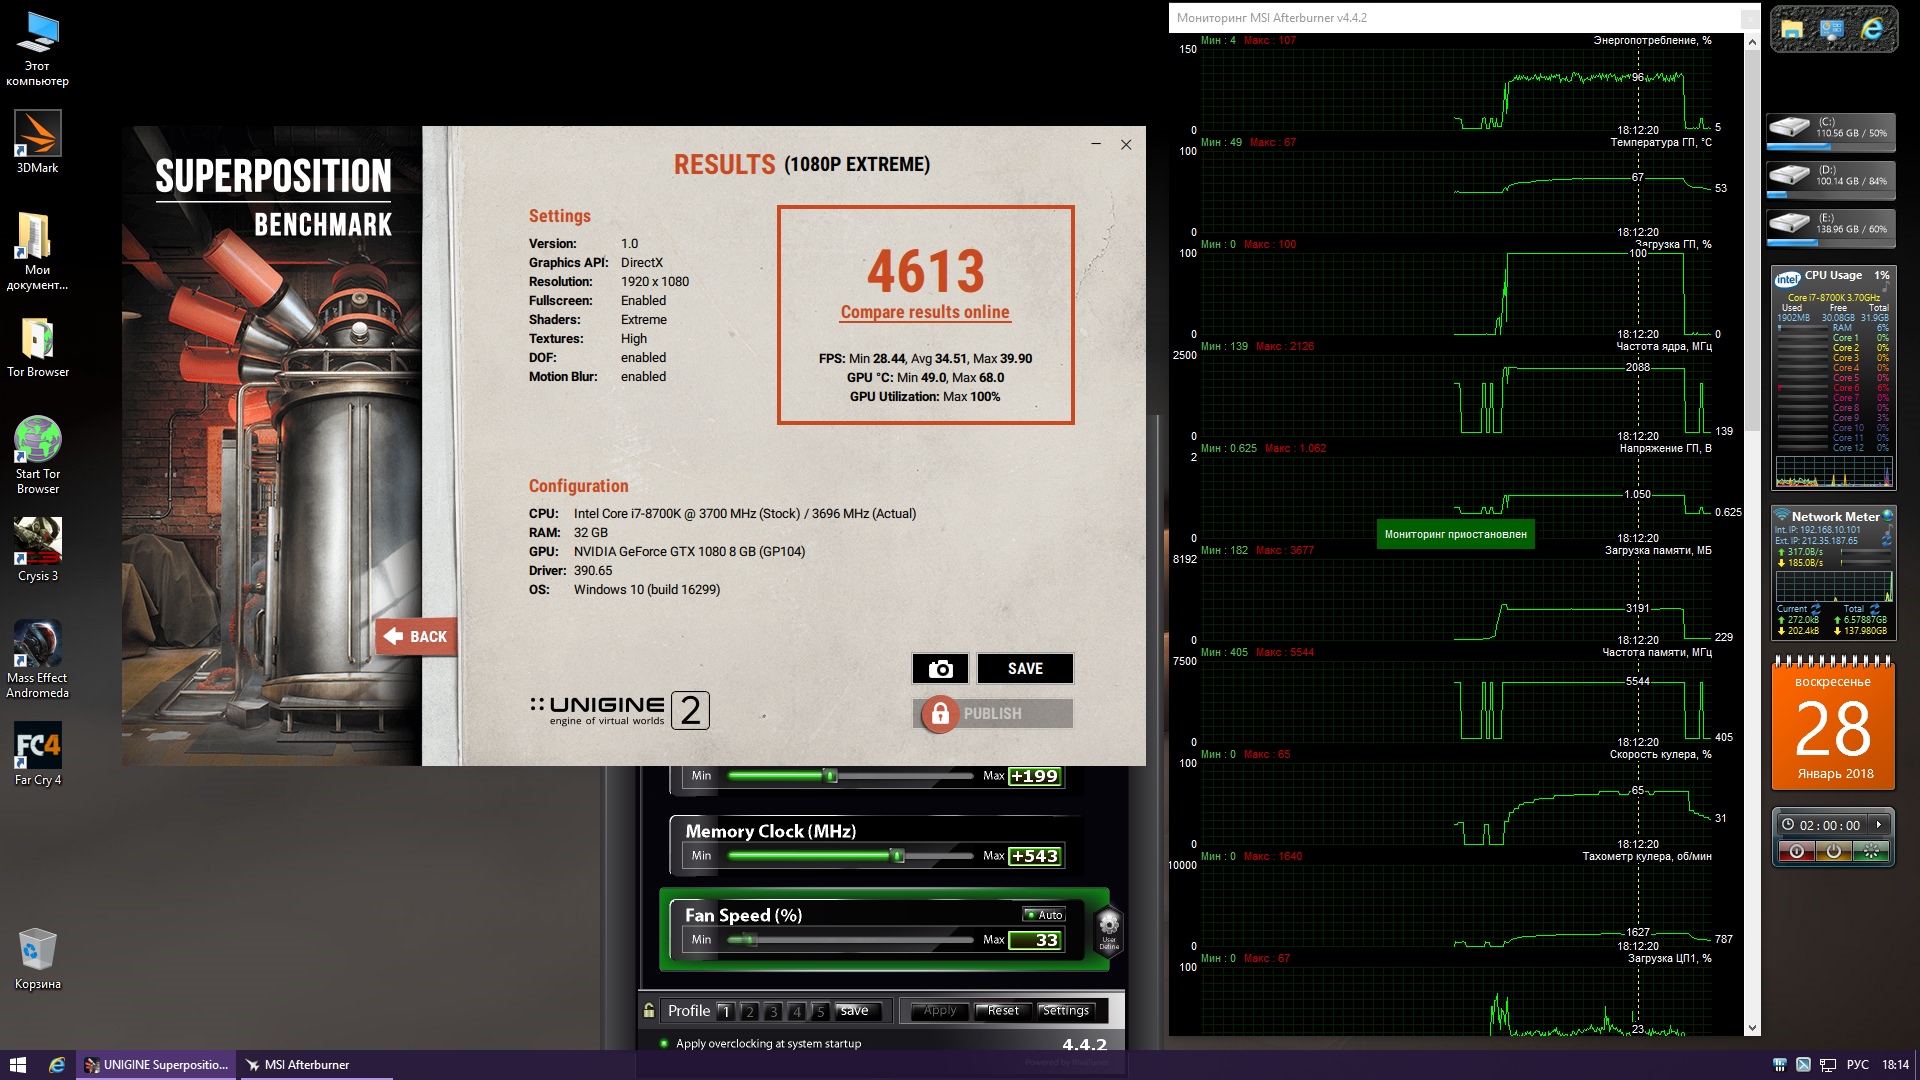Toggle Apply overclocking at system startup
Viewport: 1920px width, 1080px height.
pos(664,1043)
